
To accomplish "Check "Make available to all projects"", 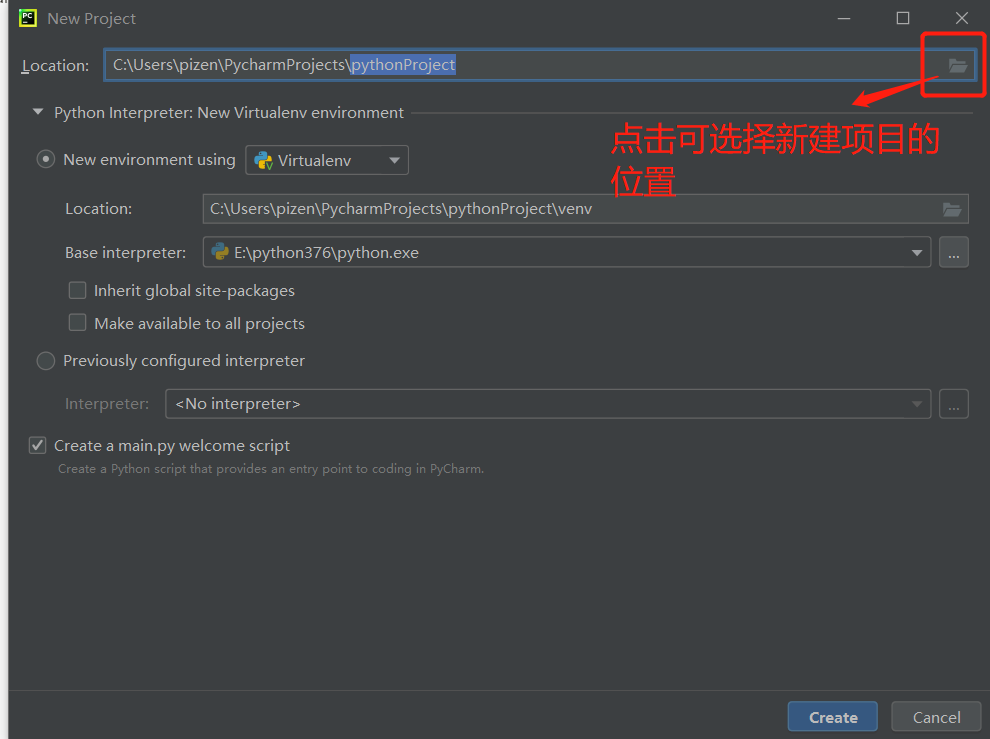I will pos(77,322).
